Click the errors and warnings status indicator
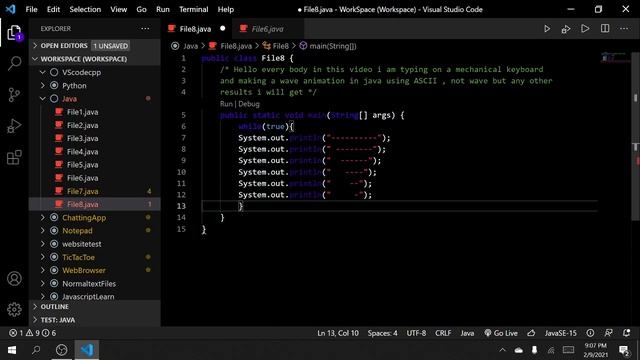 pos(33,333)
